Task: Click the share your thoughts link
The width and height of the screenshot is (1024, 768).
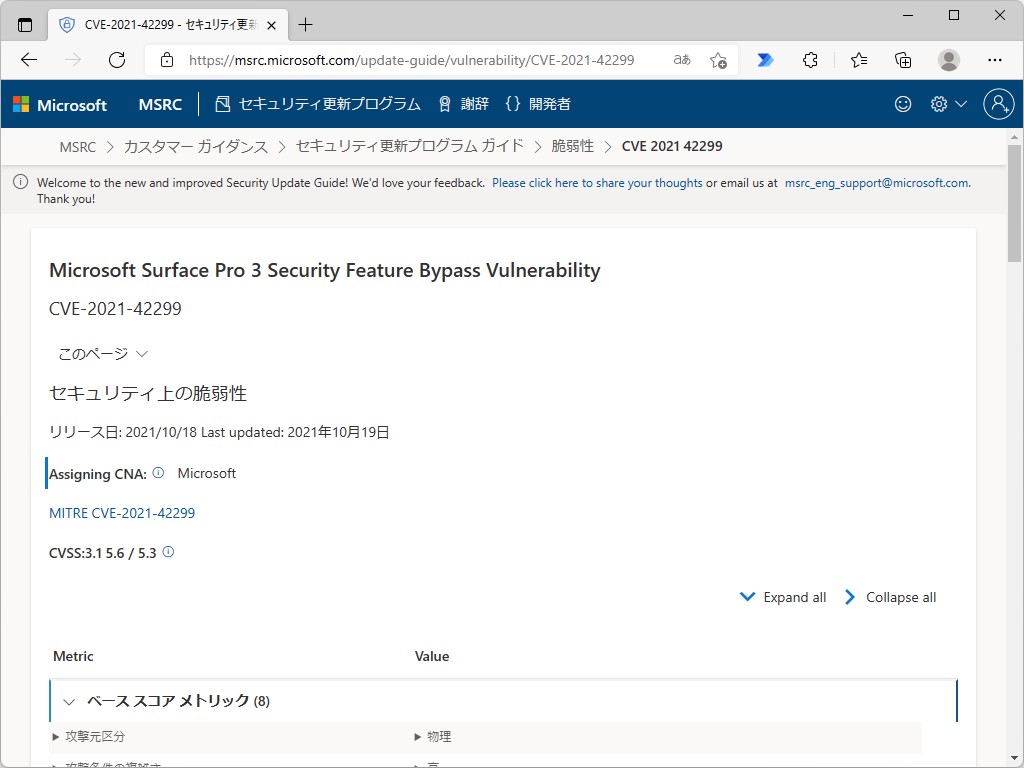Action: 597,183
